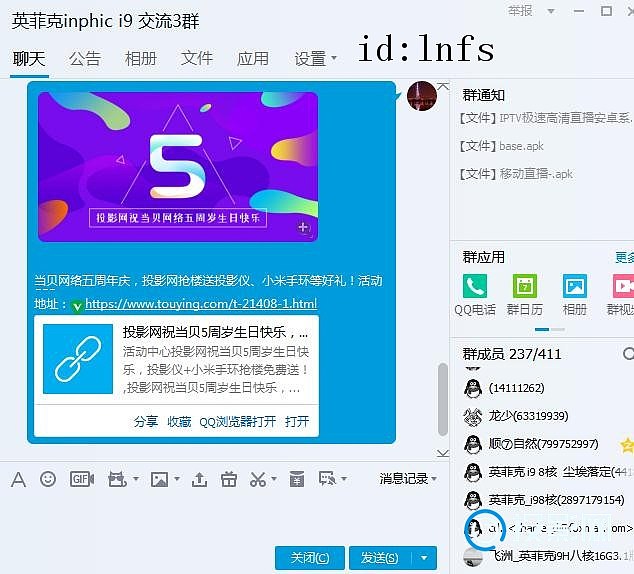Viewport: 634px width, 574px height.
Task: Click the plus icon on purple image
Action: coord(304,228)
